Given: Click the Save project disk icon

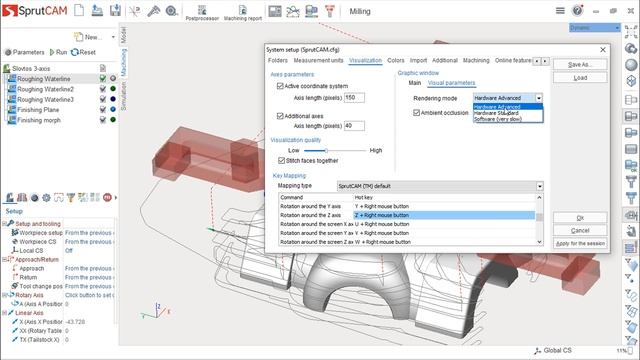Looking at the screenshot, I should click(x=116, y=10).
